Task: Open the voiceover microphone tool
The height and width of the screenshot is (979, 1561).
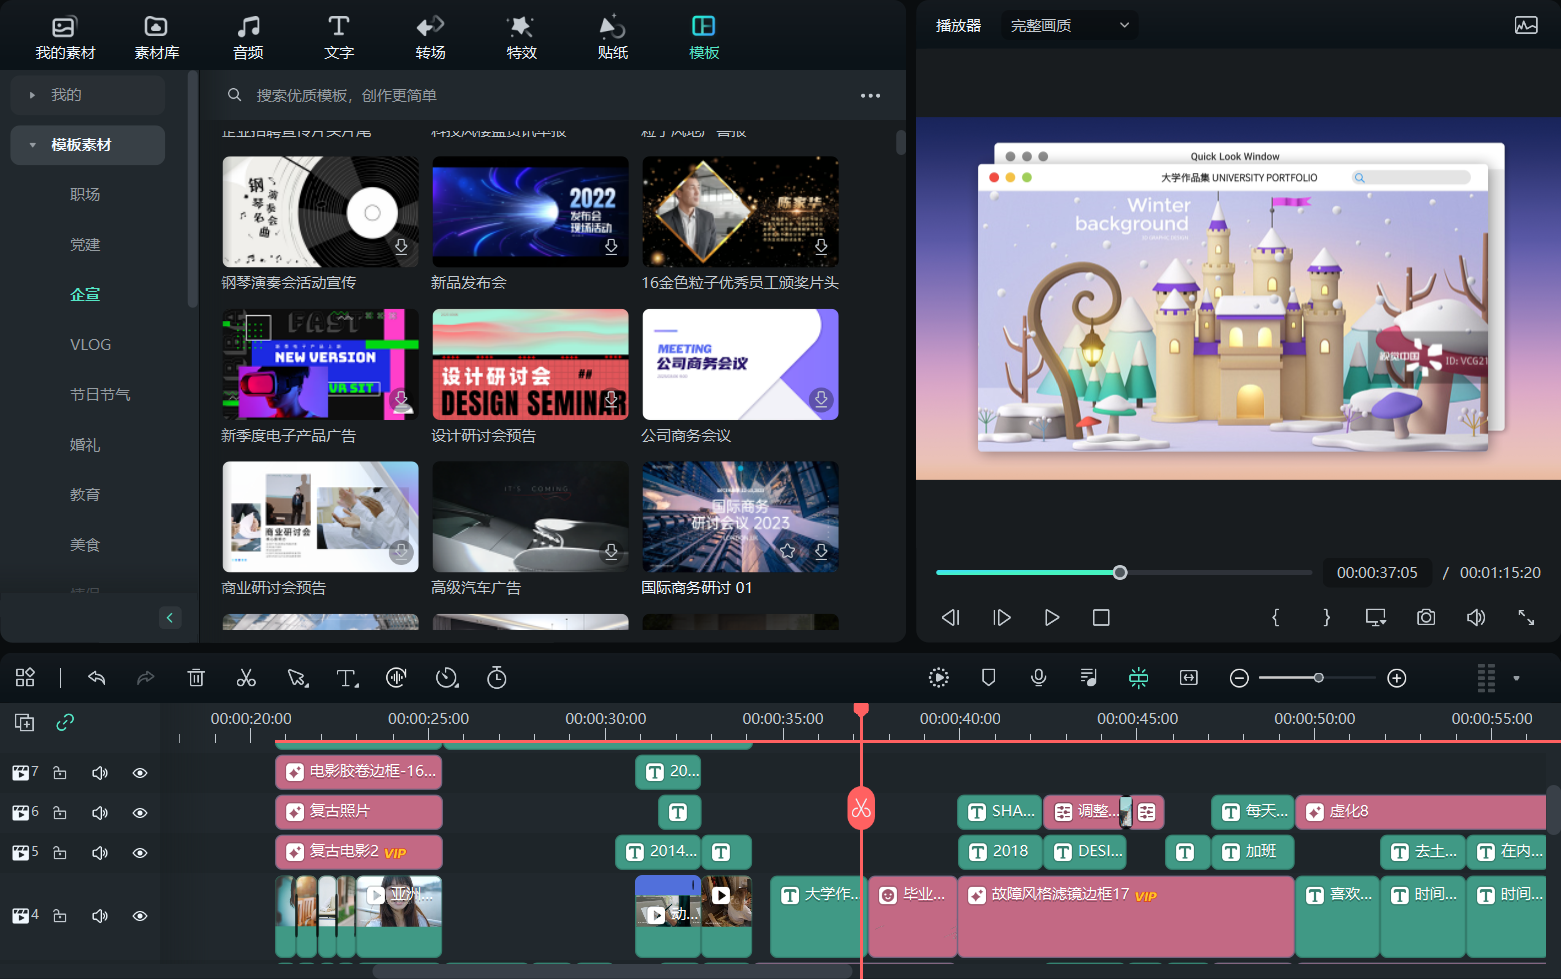Action: tap(1039, 678)
